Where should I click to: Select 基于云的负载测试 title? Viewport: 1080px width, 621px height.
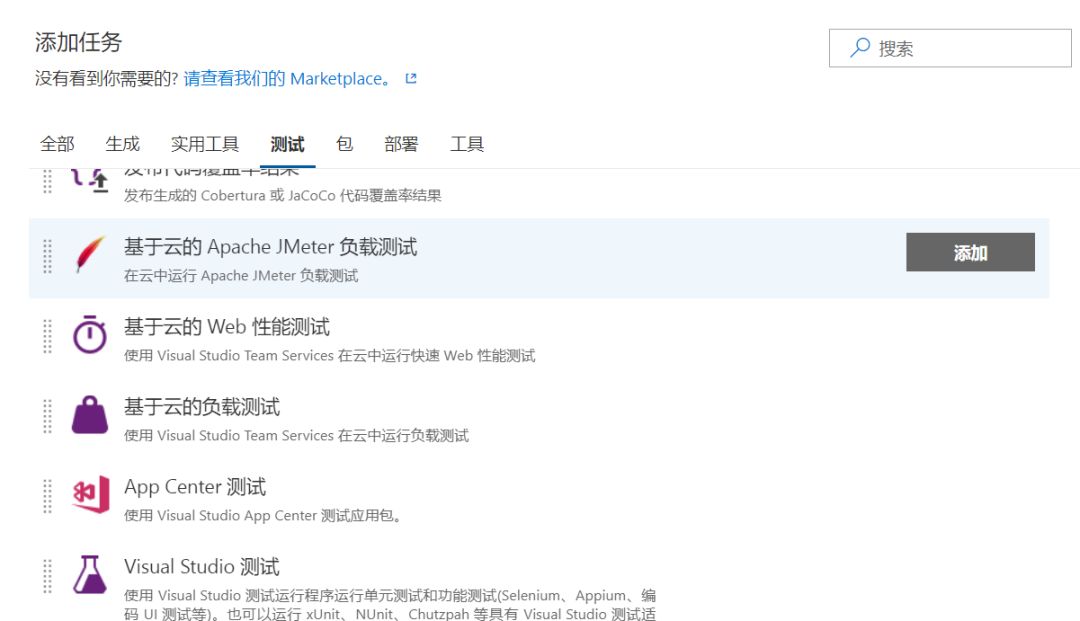point(202,406)
